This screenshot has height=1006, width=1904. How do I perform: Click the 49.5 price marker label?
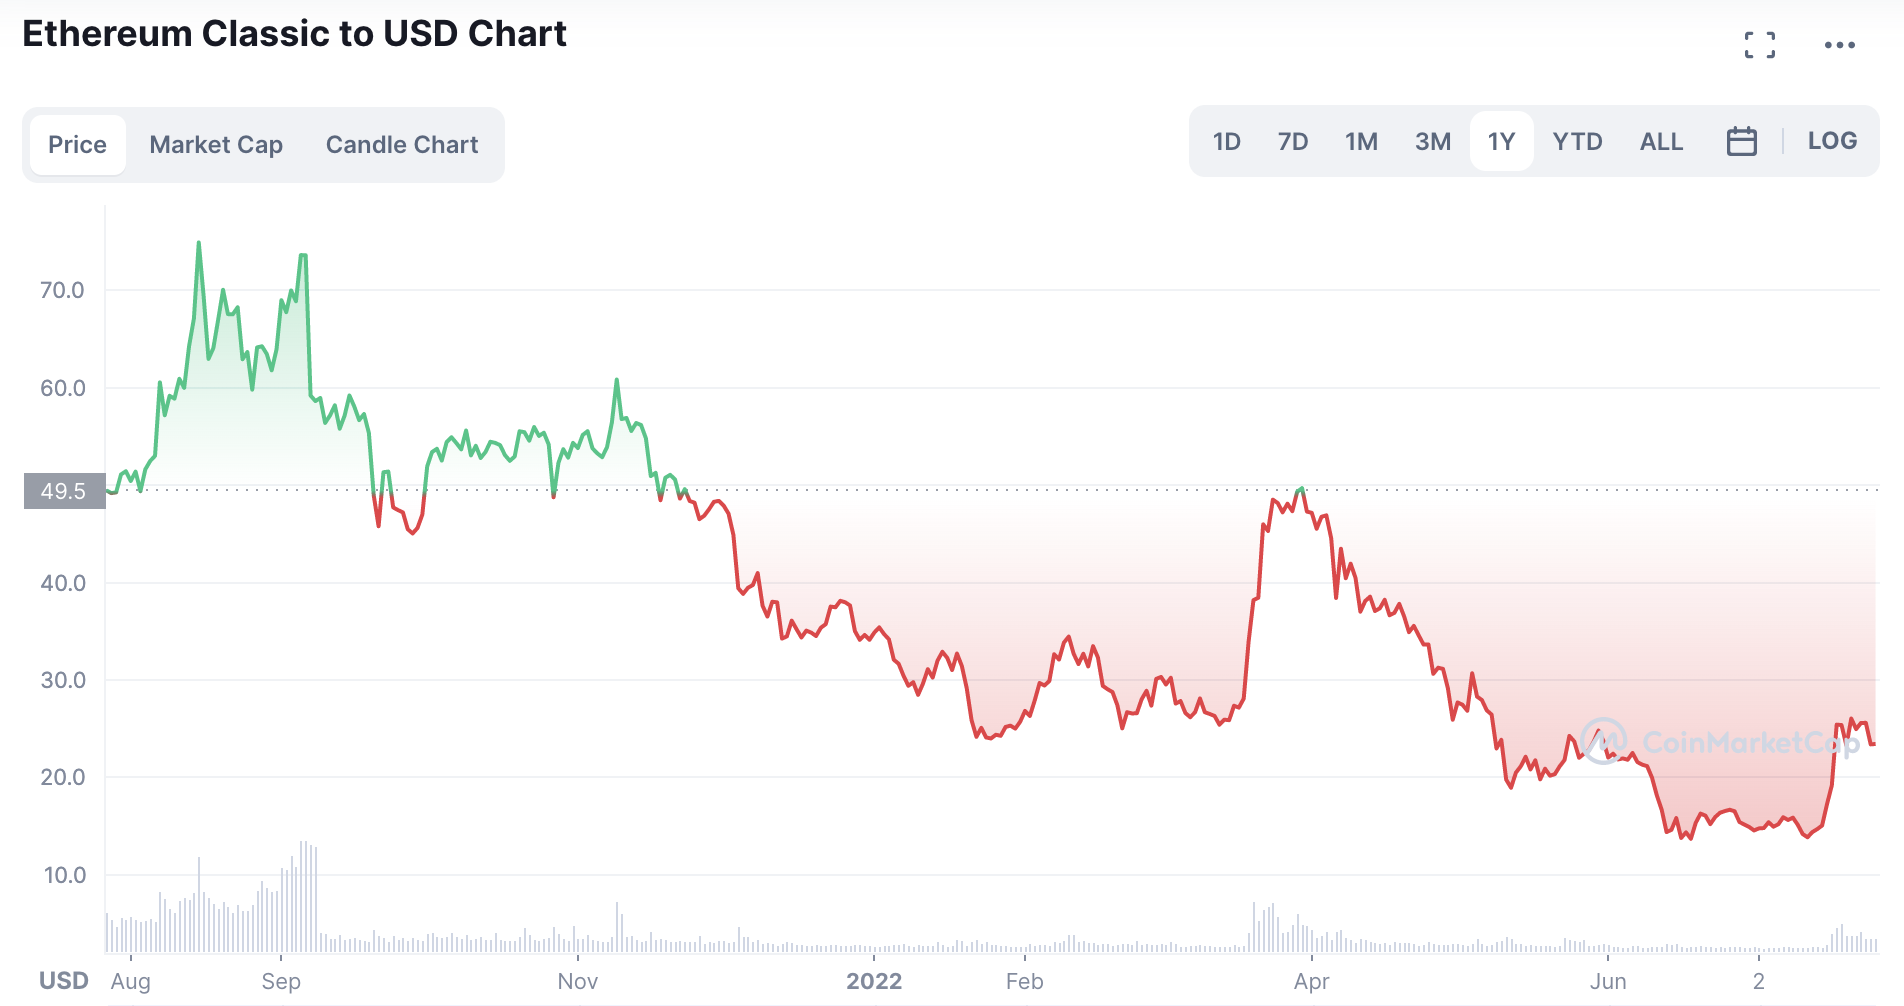click(64, 491)
